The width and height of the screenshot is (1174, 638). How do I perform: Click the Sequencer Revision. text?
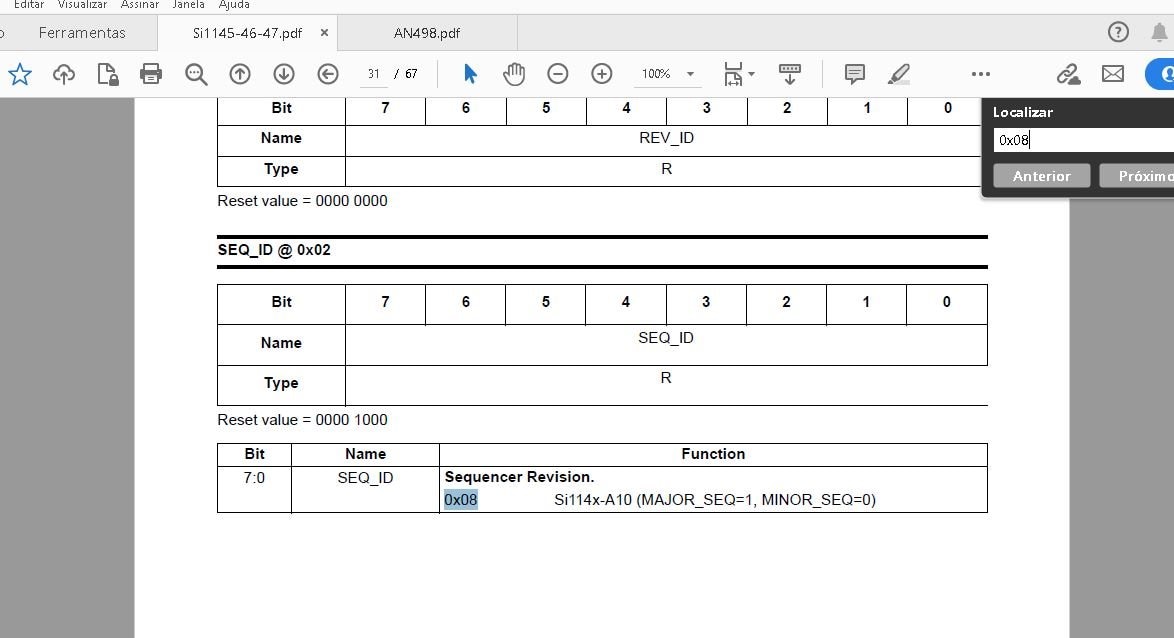520,477
